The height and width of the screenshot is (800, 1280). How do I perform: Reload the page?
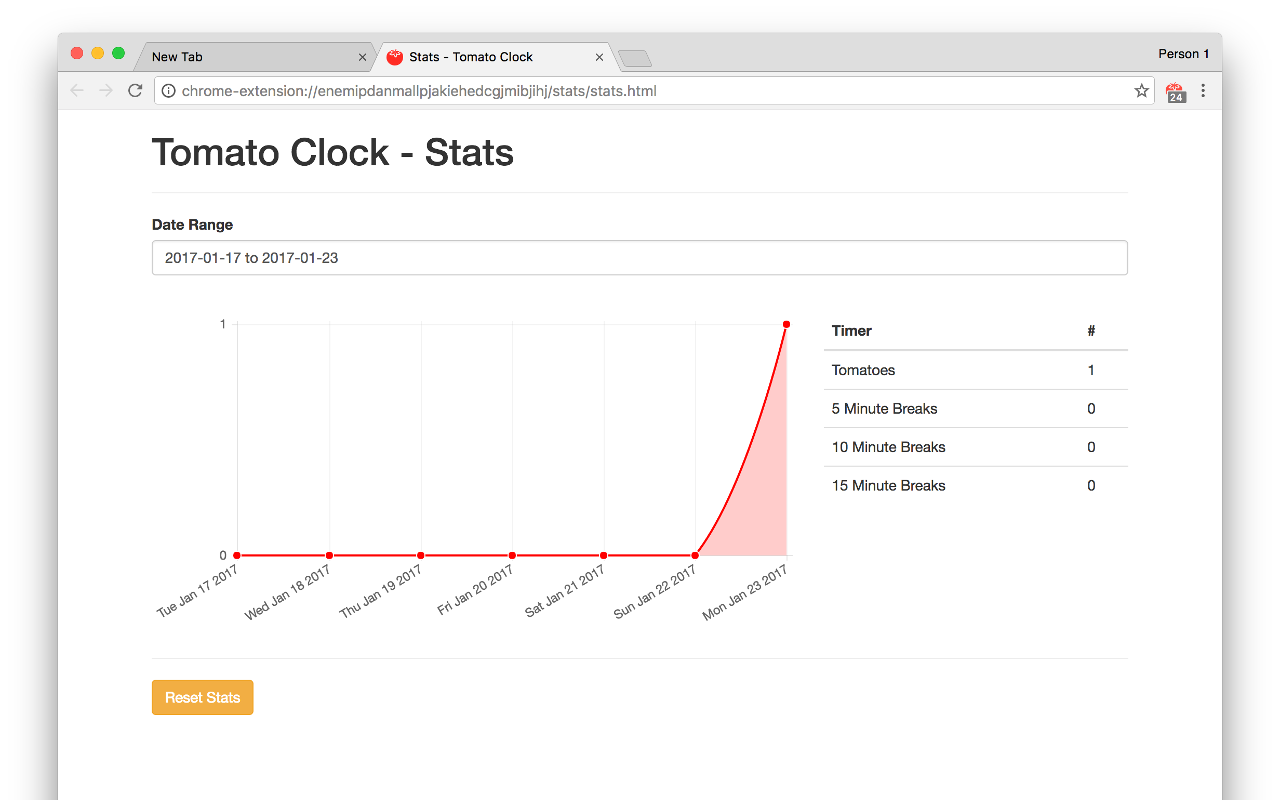(x=135, y=91)
